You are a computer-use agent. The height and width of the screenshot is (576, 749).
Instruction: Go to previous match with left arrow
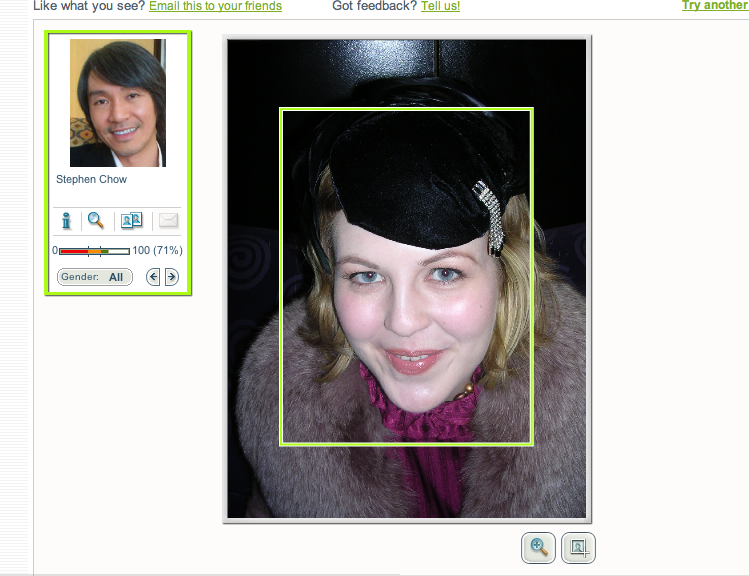[x=153, y=277]
